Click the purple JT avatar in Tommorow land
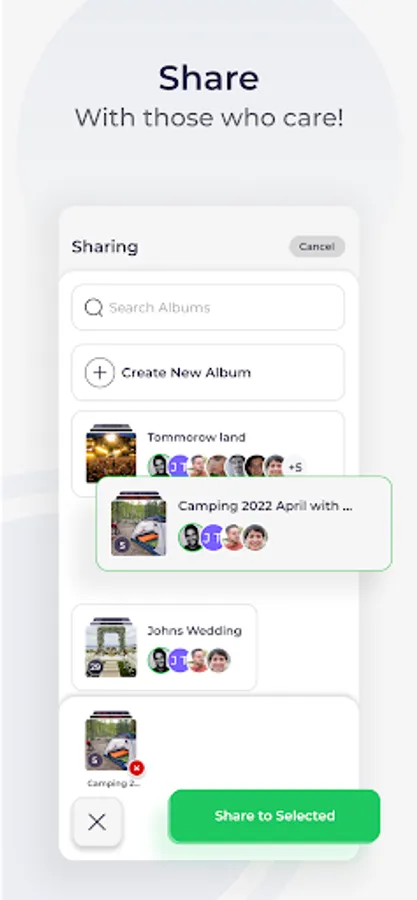Viewport: 417px width, 900px height. point(180,466)
